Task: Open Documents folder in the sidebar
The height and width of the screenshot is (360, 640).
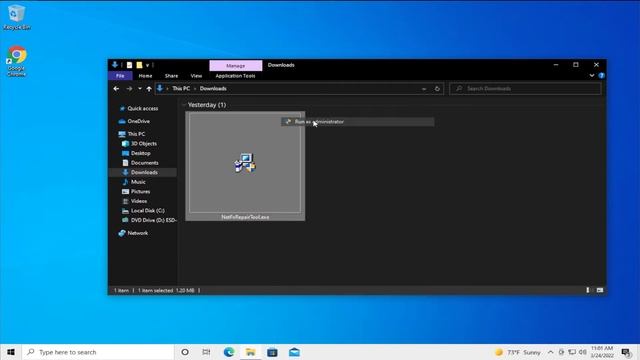Action: (x=144, y=163)
